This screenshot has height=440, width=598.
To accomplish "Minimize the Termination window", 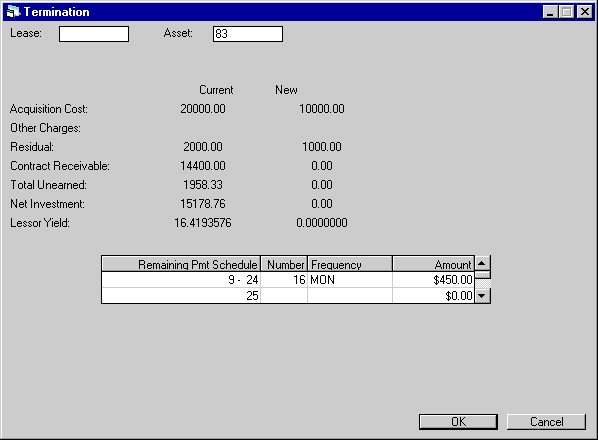I will (550, 12).
